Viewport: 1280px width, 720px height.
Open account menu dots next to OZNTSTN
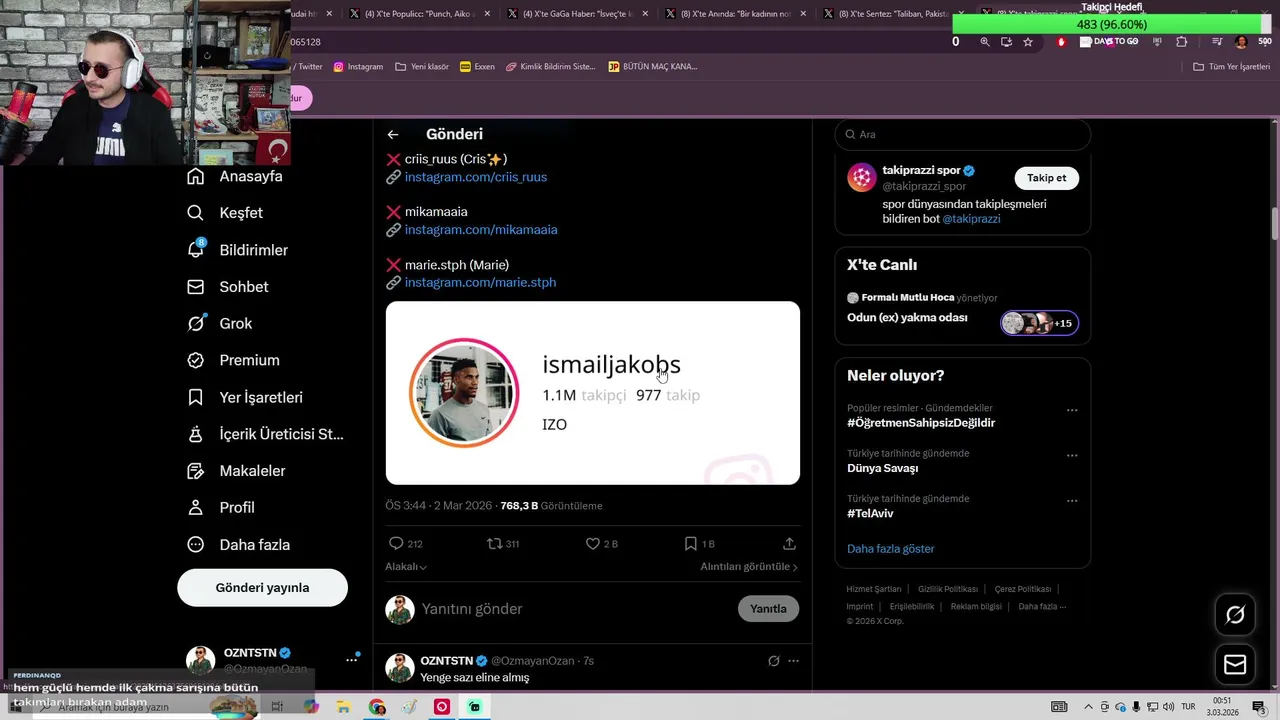(x=351, y=659)
